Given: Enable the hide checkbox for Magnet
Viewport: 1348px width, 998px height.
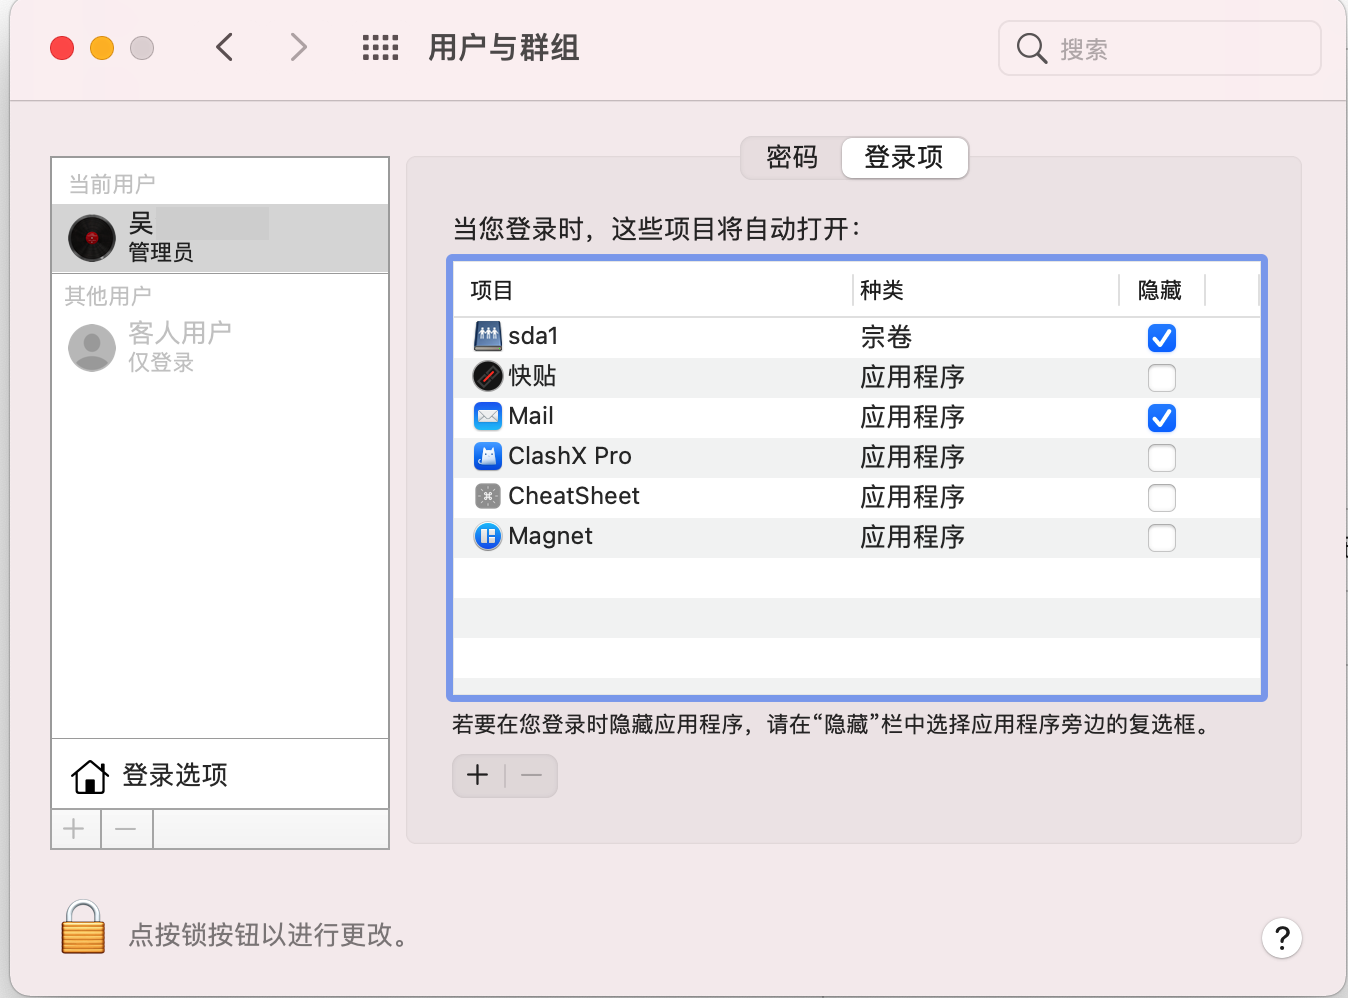Looking at the screenshot, I should (x=1162, y=538).
